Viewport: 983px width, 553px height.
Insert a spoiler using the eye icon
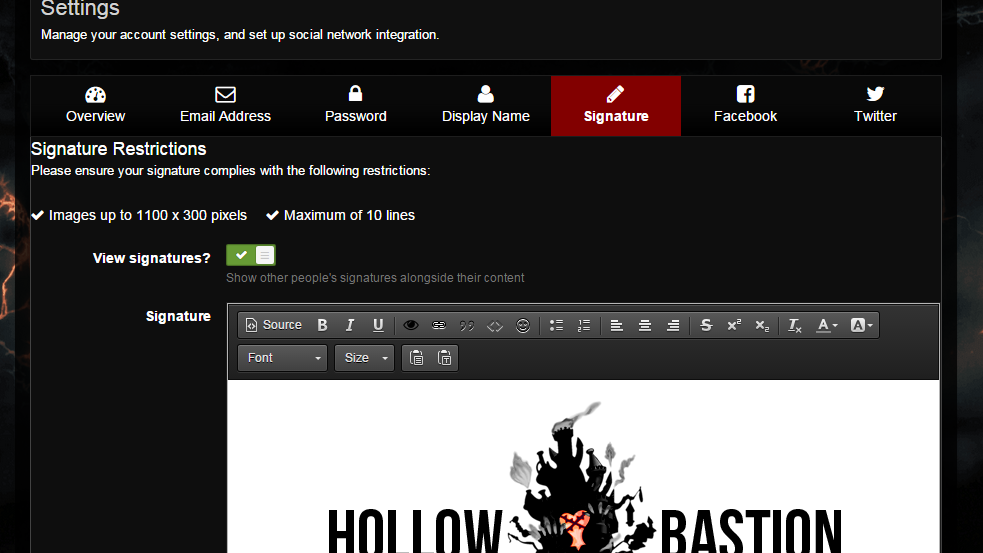(x=411, y=325)
